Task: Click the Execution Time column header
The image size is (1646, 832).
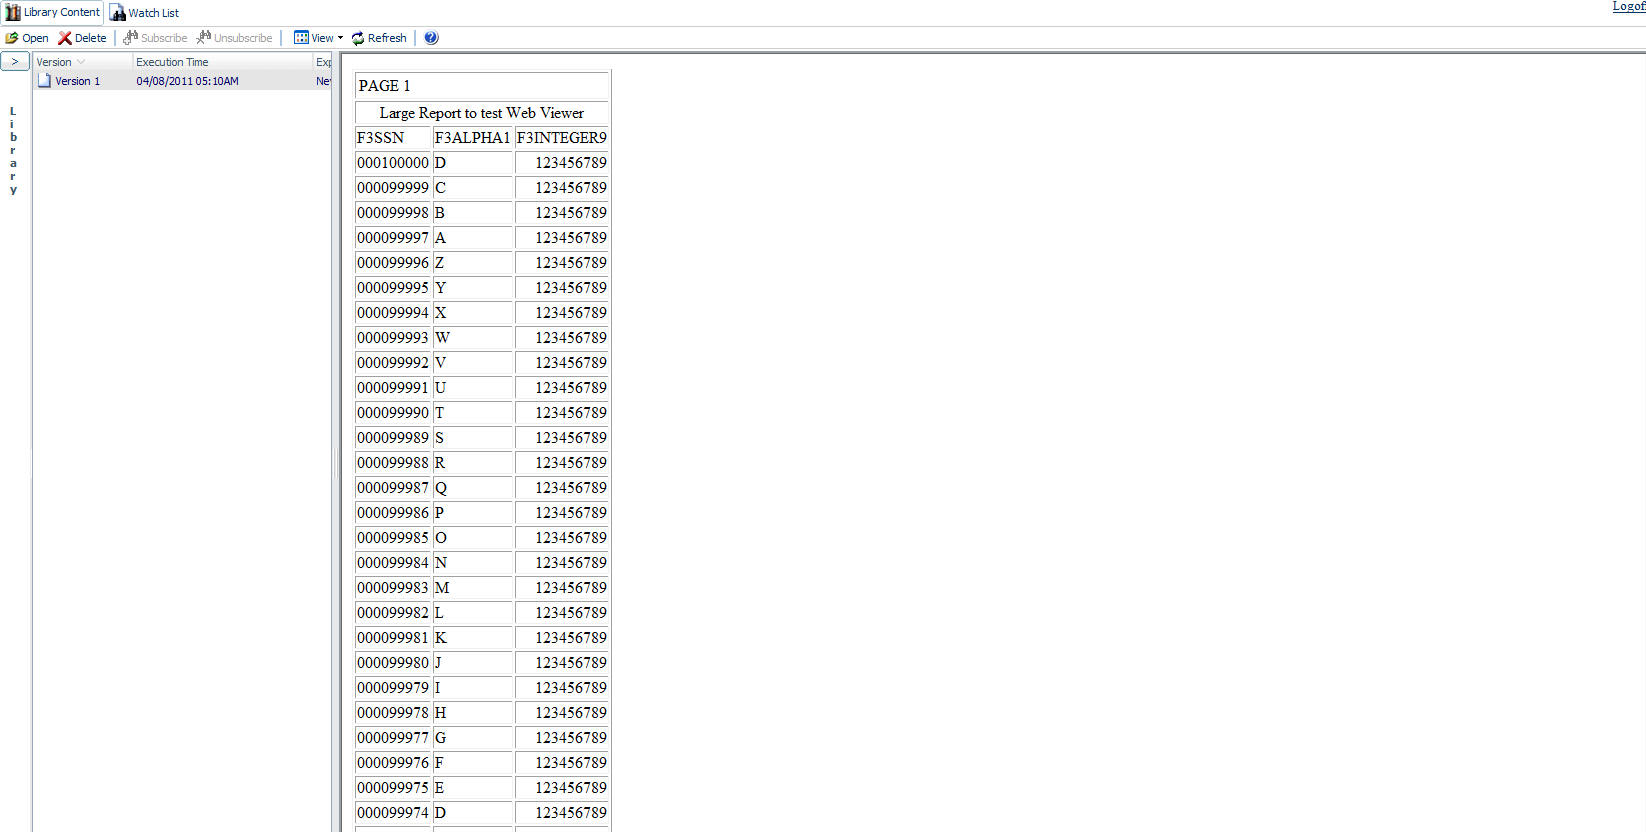Action: pyautogui.click(x=172, y=62)
